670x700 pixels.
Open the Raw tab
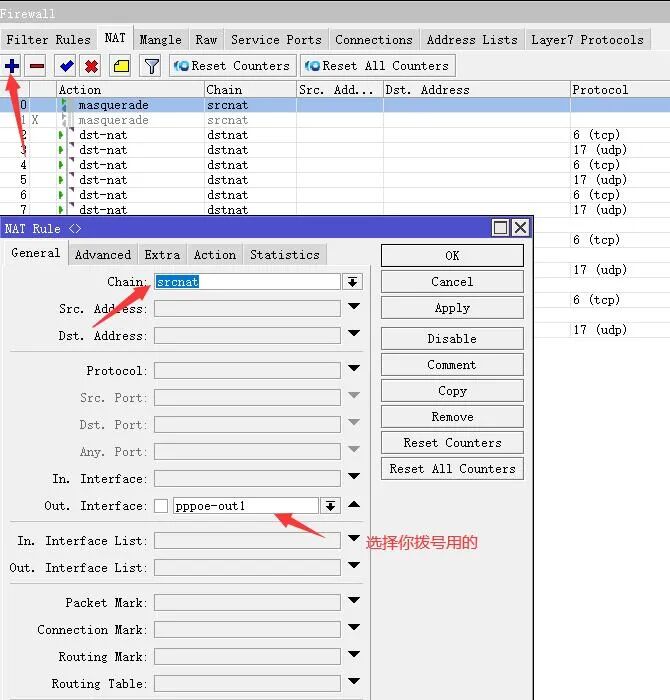[x=206, y=40]
